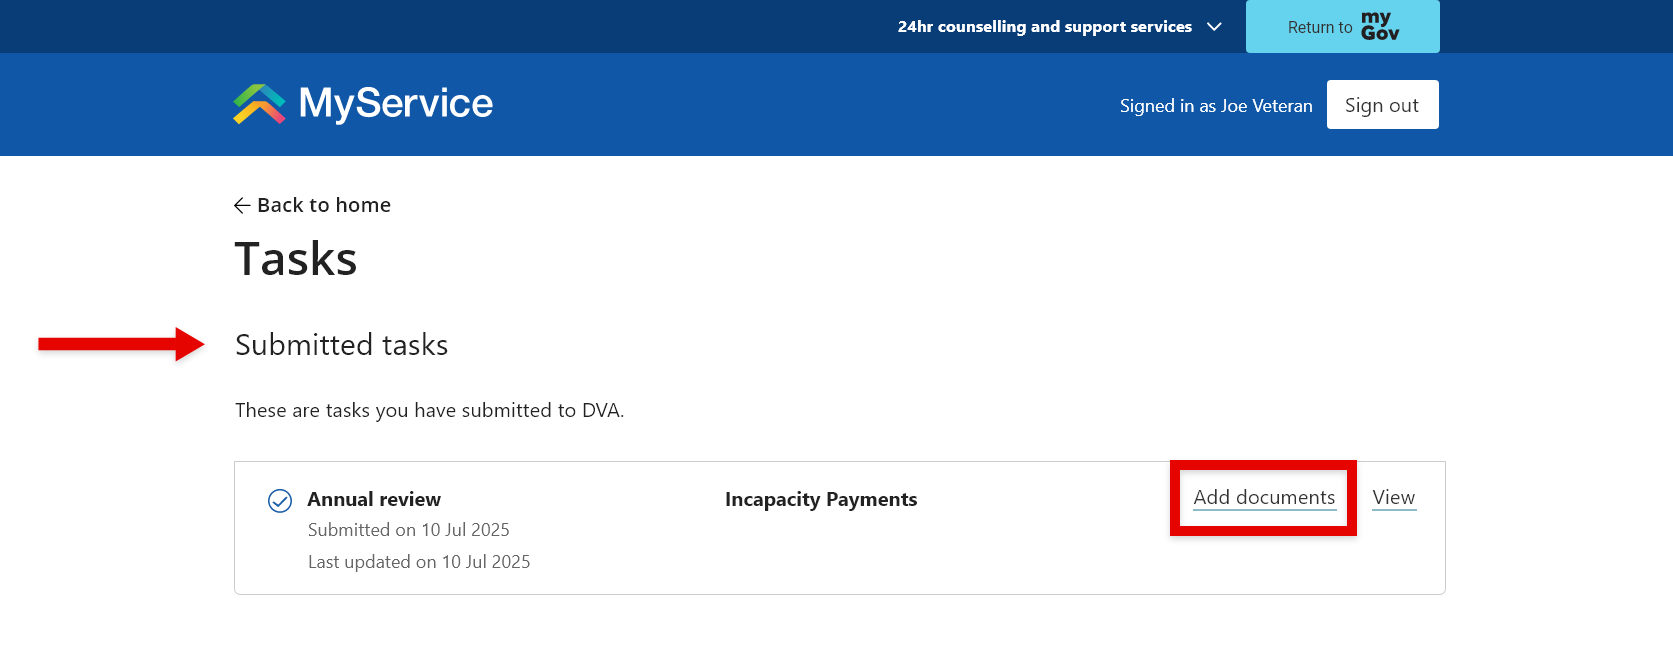The width and height of the screenshot is (1673, 654).
Task: Click the Submitted tasks heading
Action: point(341,345)
